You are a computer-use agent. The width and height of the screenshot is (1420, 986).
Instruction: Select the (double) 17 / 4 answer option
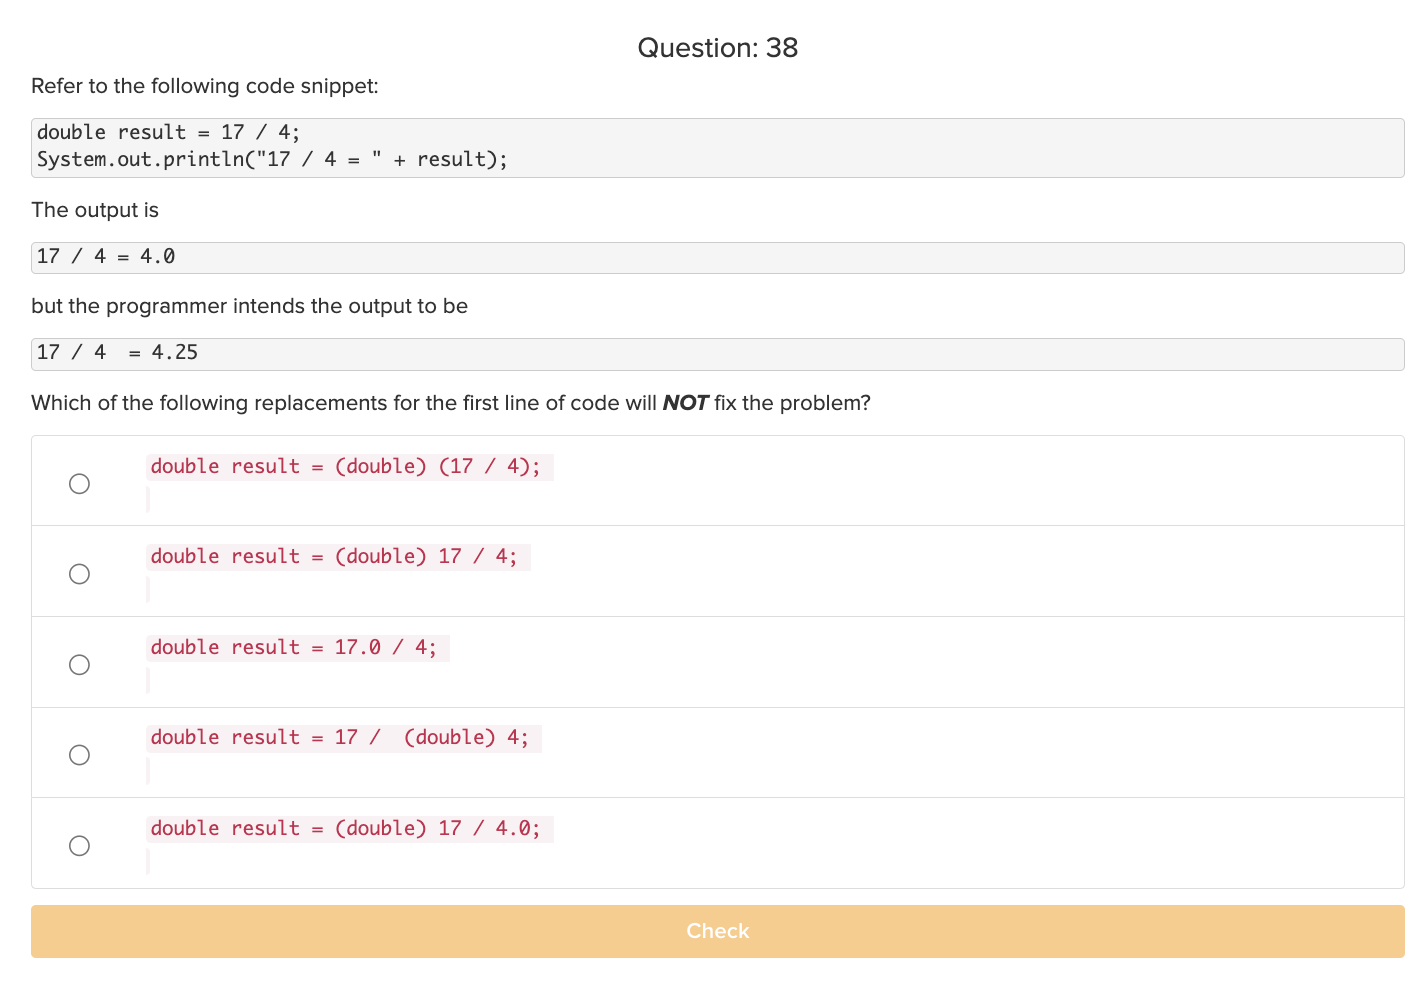tap(79, 574)
